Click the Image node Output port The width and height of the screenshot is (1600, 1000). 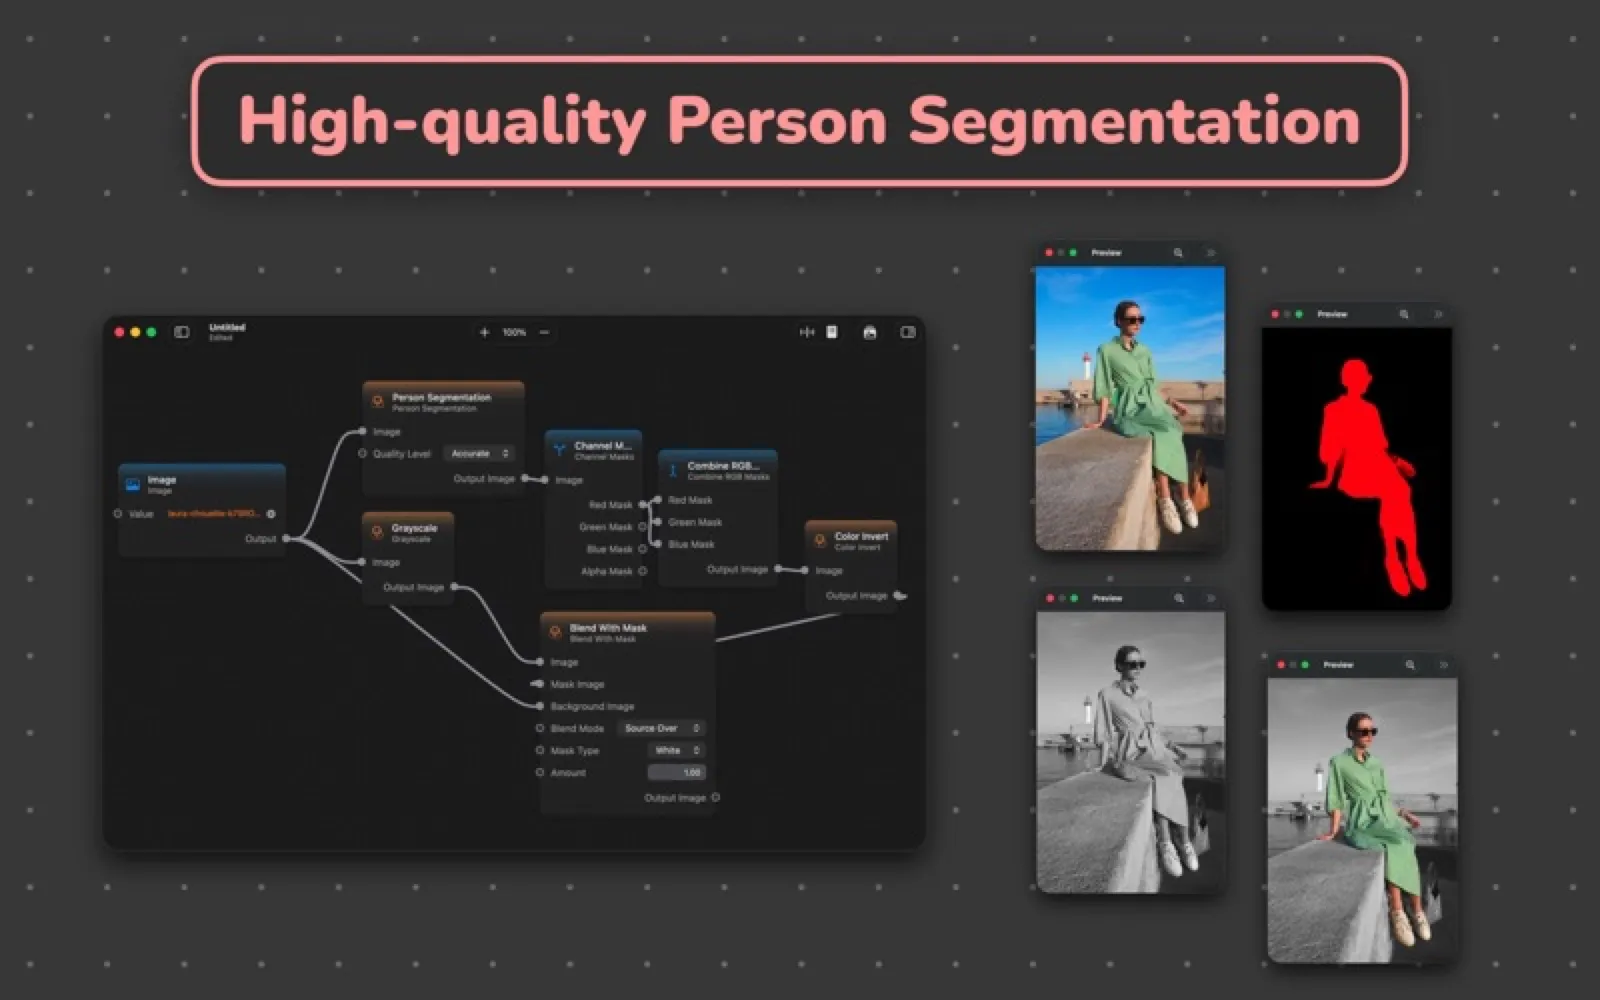pos(286,538)
